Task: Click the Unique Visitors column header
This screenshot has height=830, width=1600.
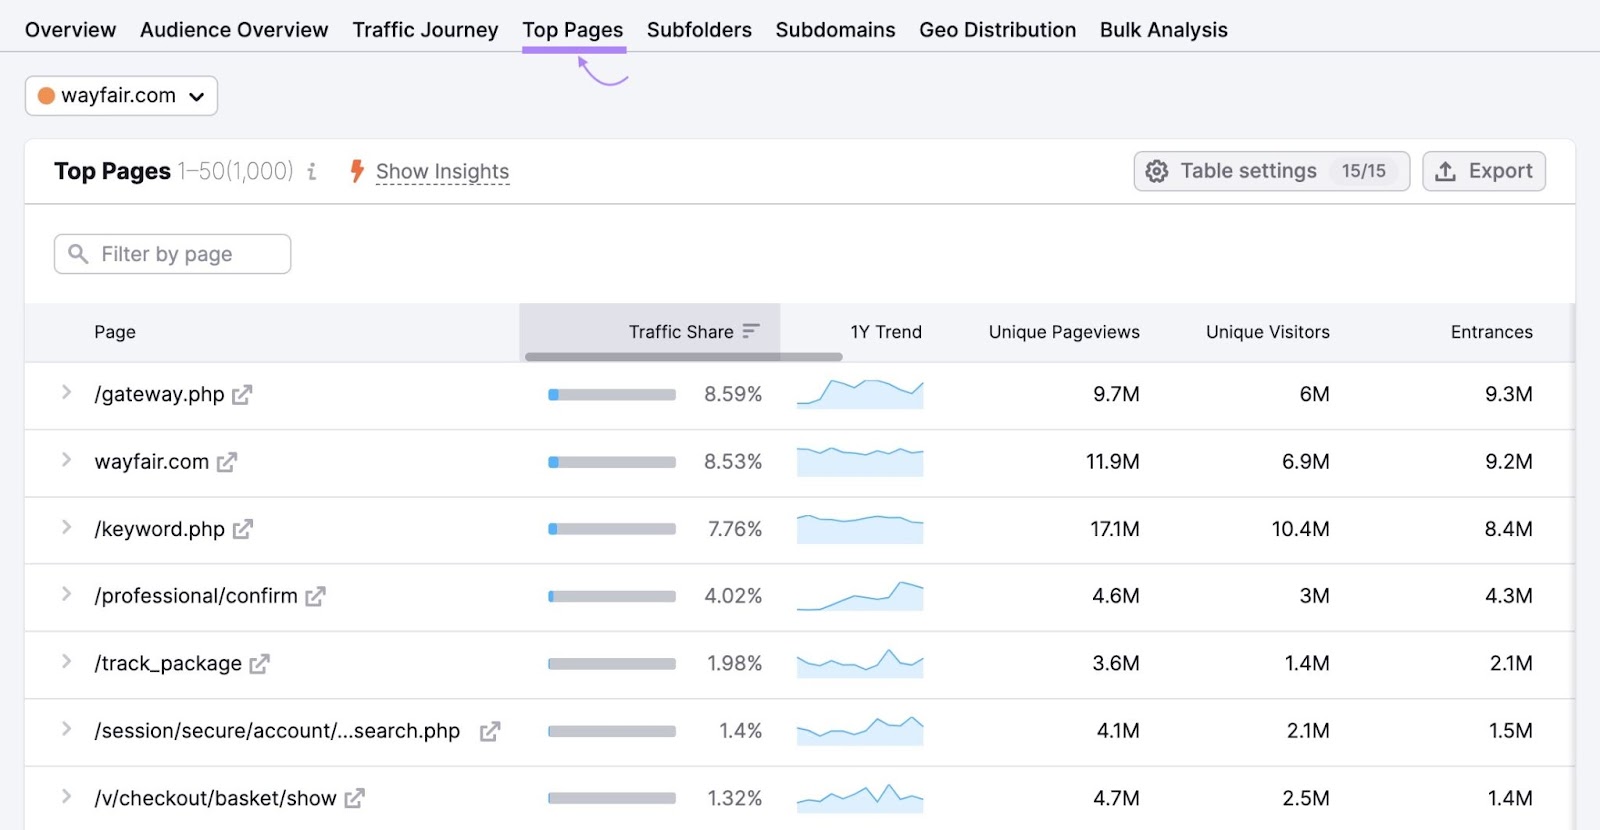Action: pyautogui.click(x=1268, y=332)
